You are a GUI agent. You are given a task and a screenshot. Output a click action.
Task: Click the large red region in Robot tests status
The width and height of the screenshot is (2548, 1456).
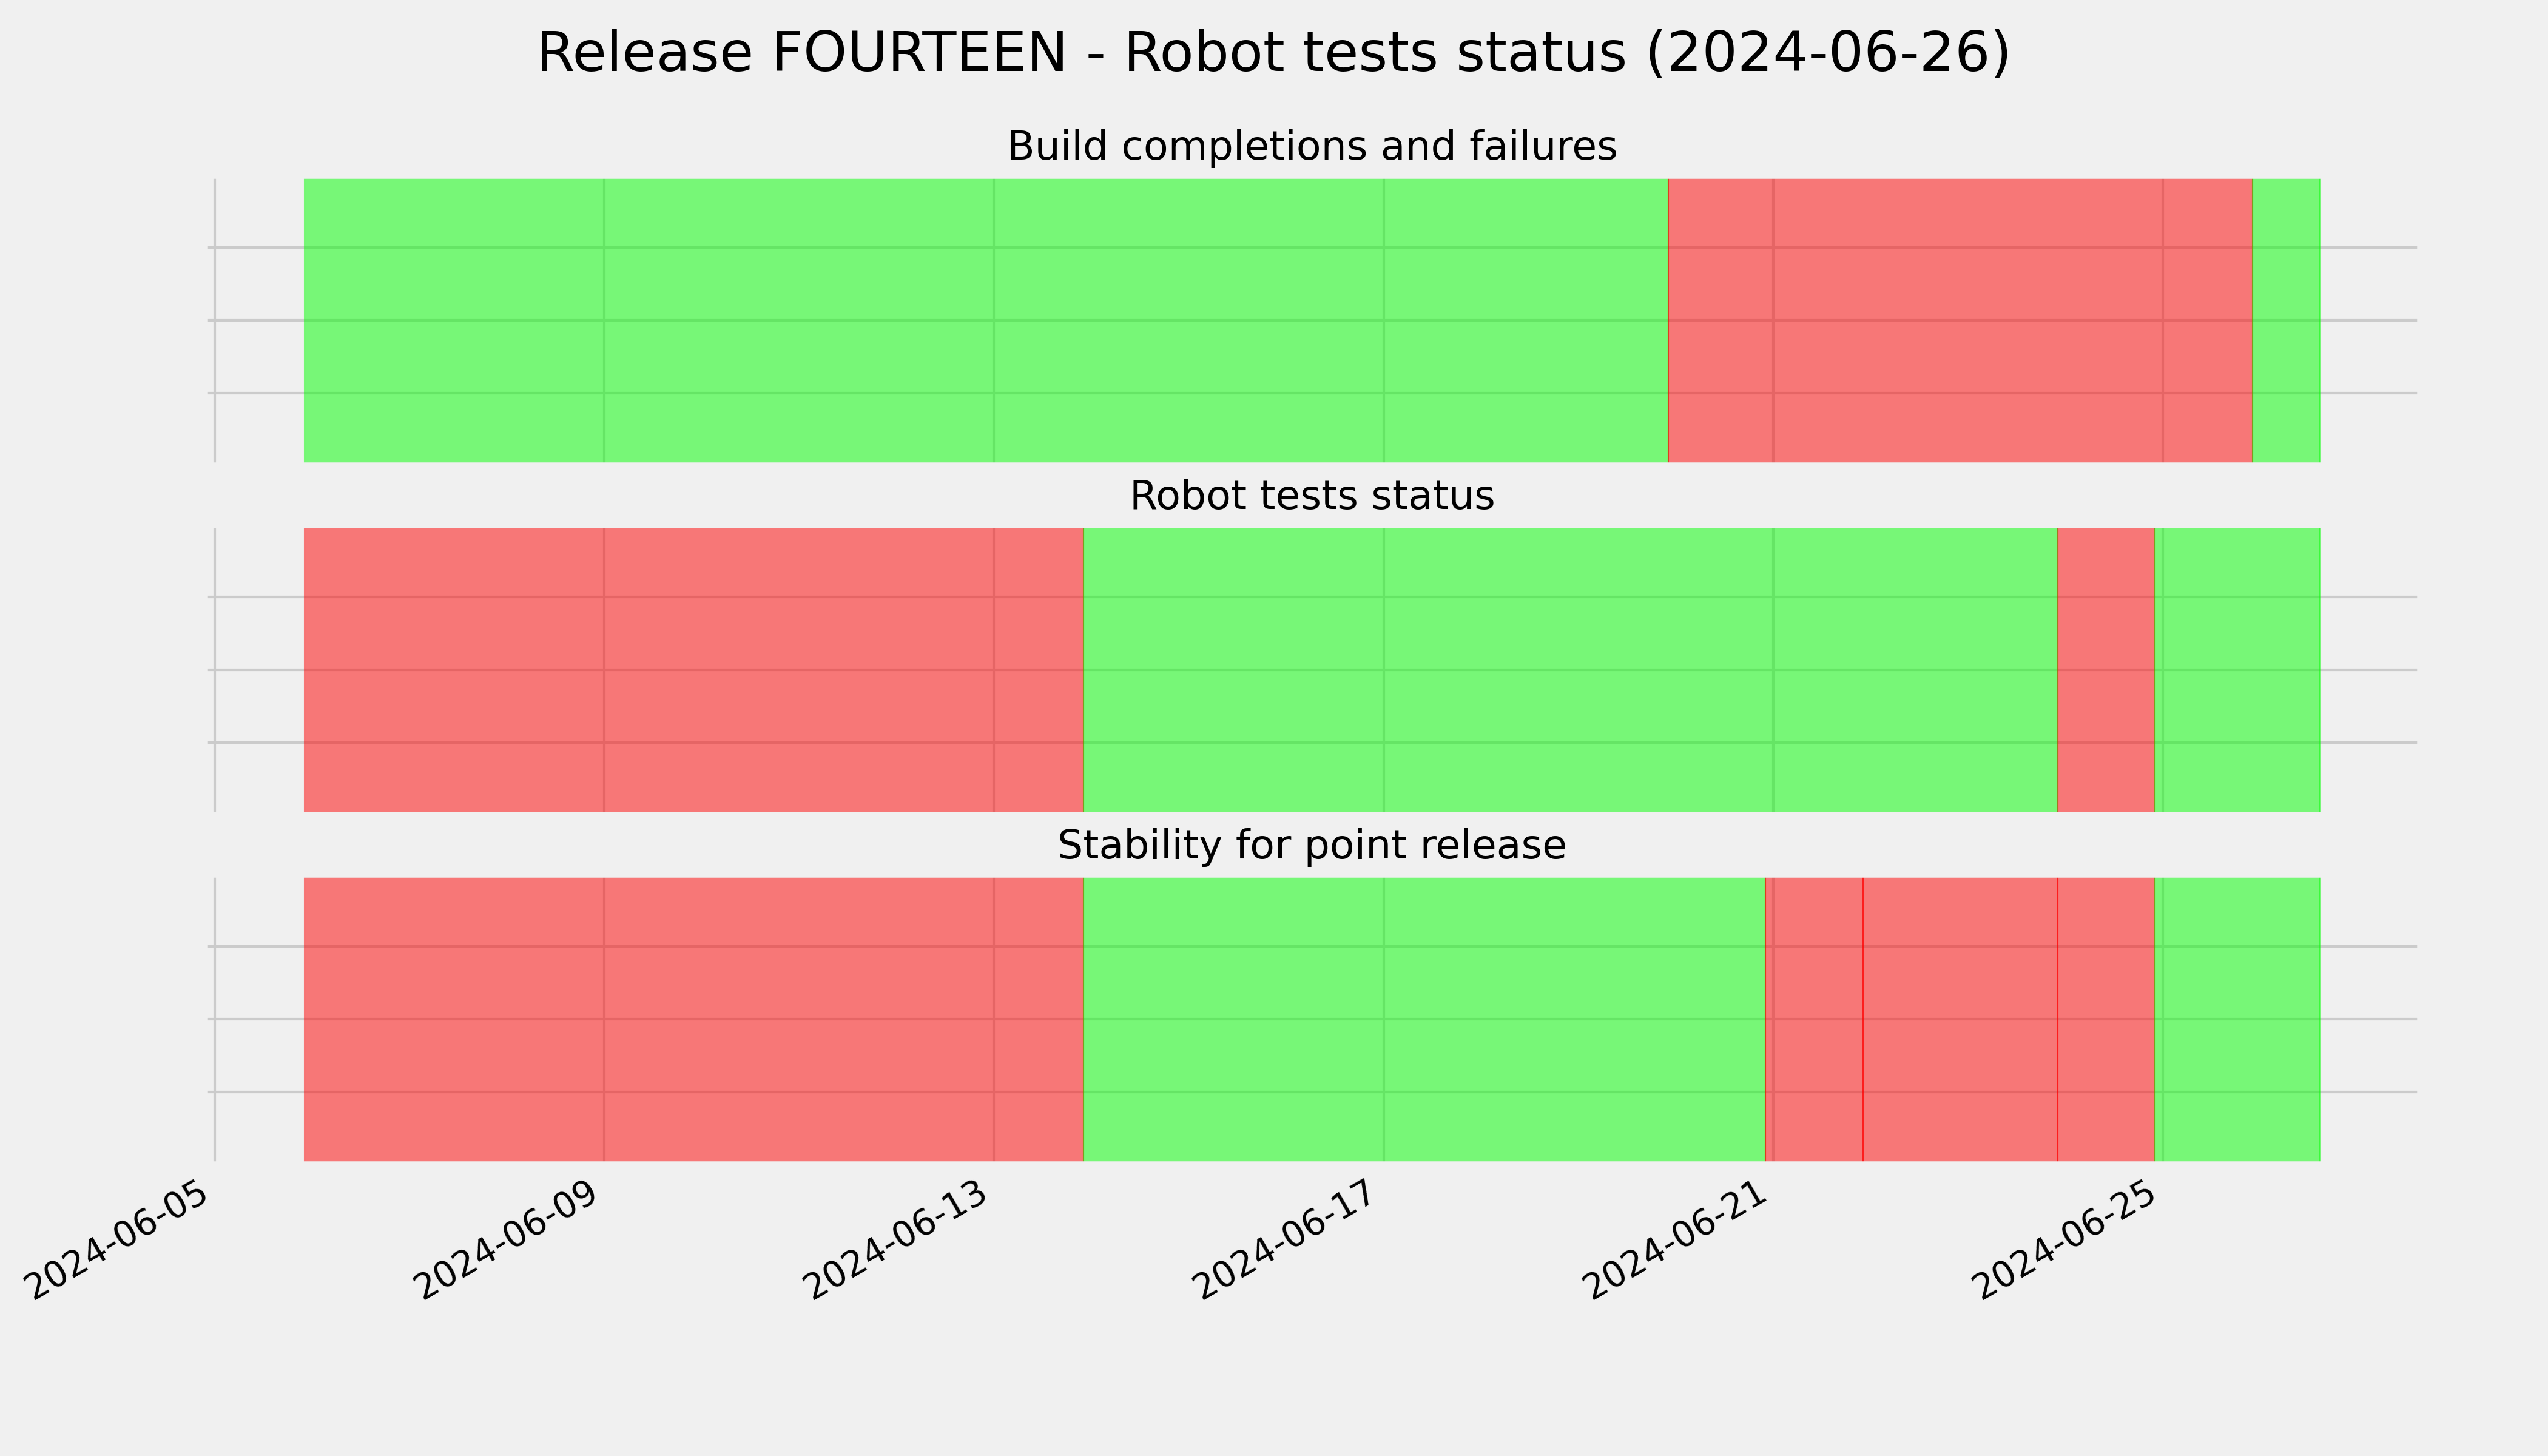(694, 670)
